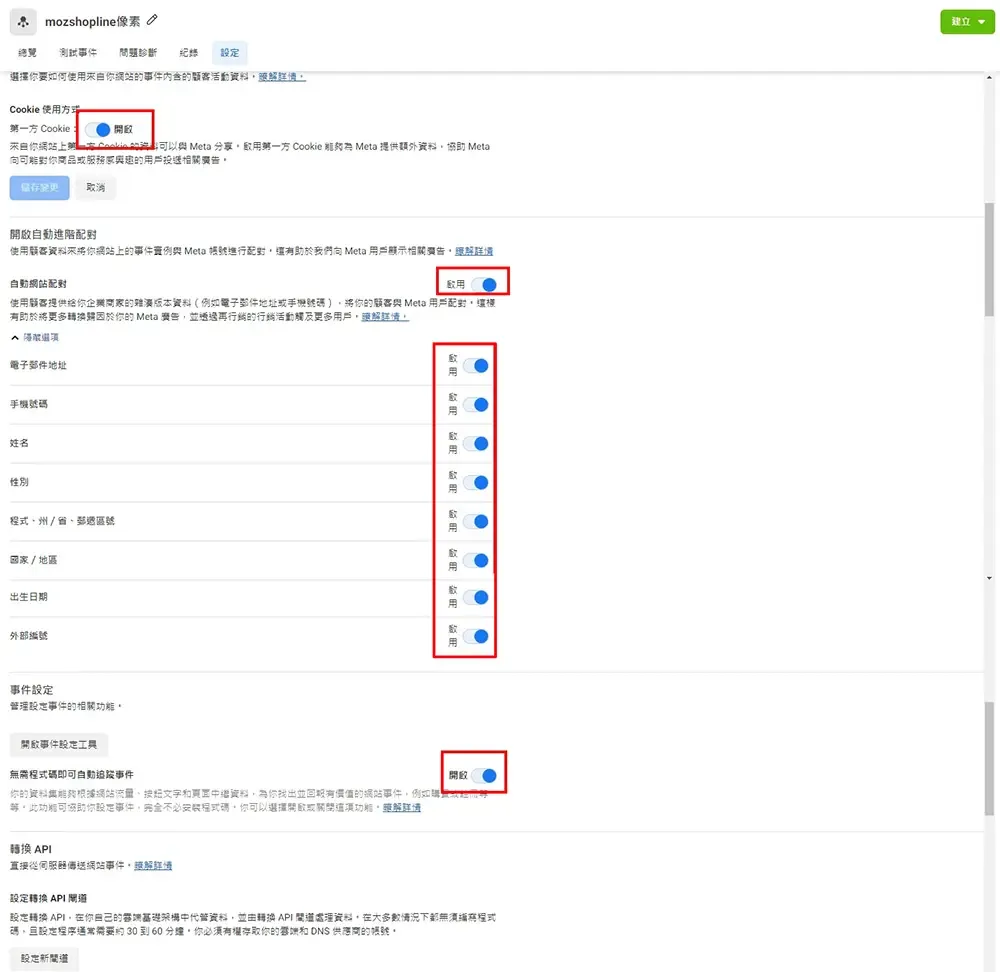Click the 儲存變更 button
This screenshot has height=972, width=1000.
(x=40, y=188)
